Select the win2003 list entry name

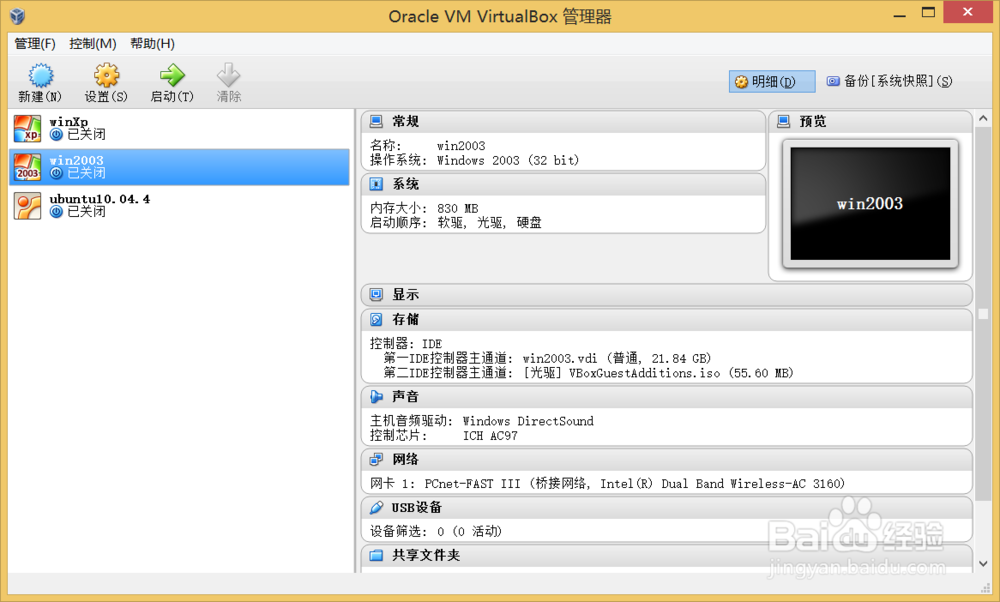click(x=77, y=160)
